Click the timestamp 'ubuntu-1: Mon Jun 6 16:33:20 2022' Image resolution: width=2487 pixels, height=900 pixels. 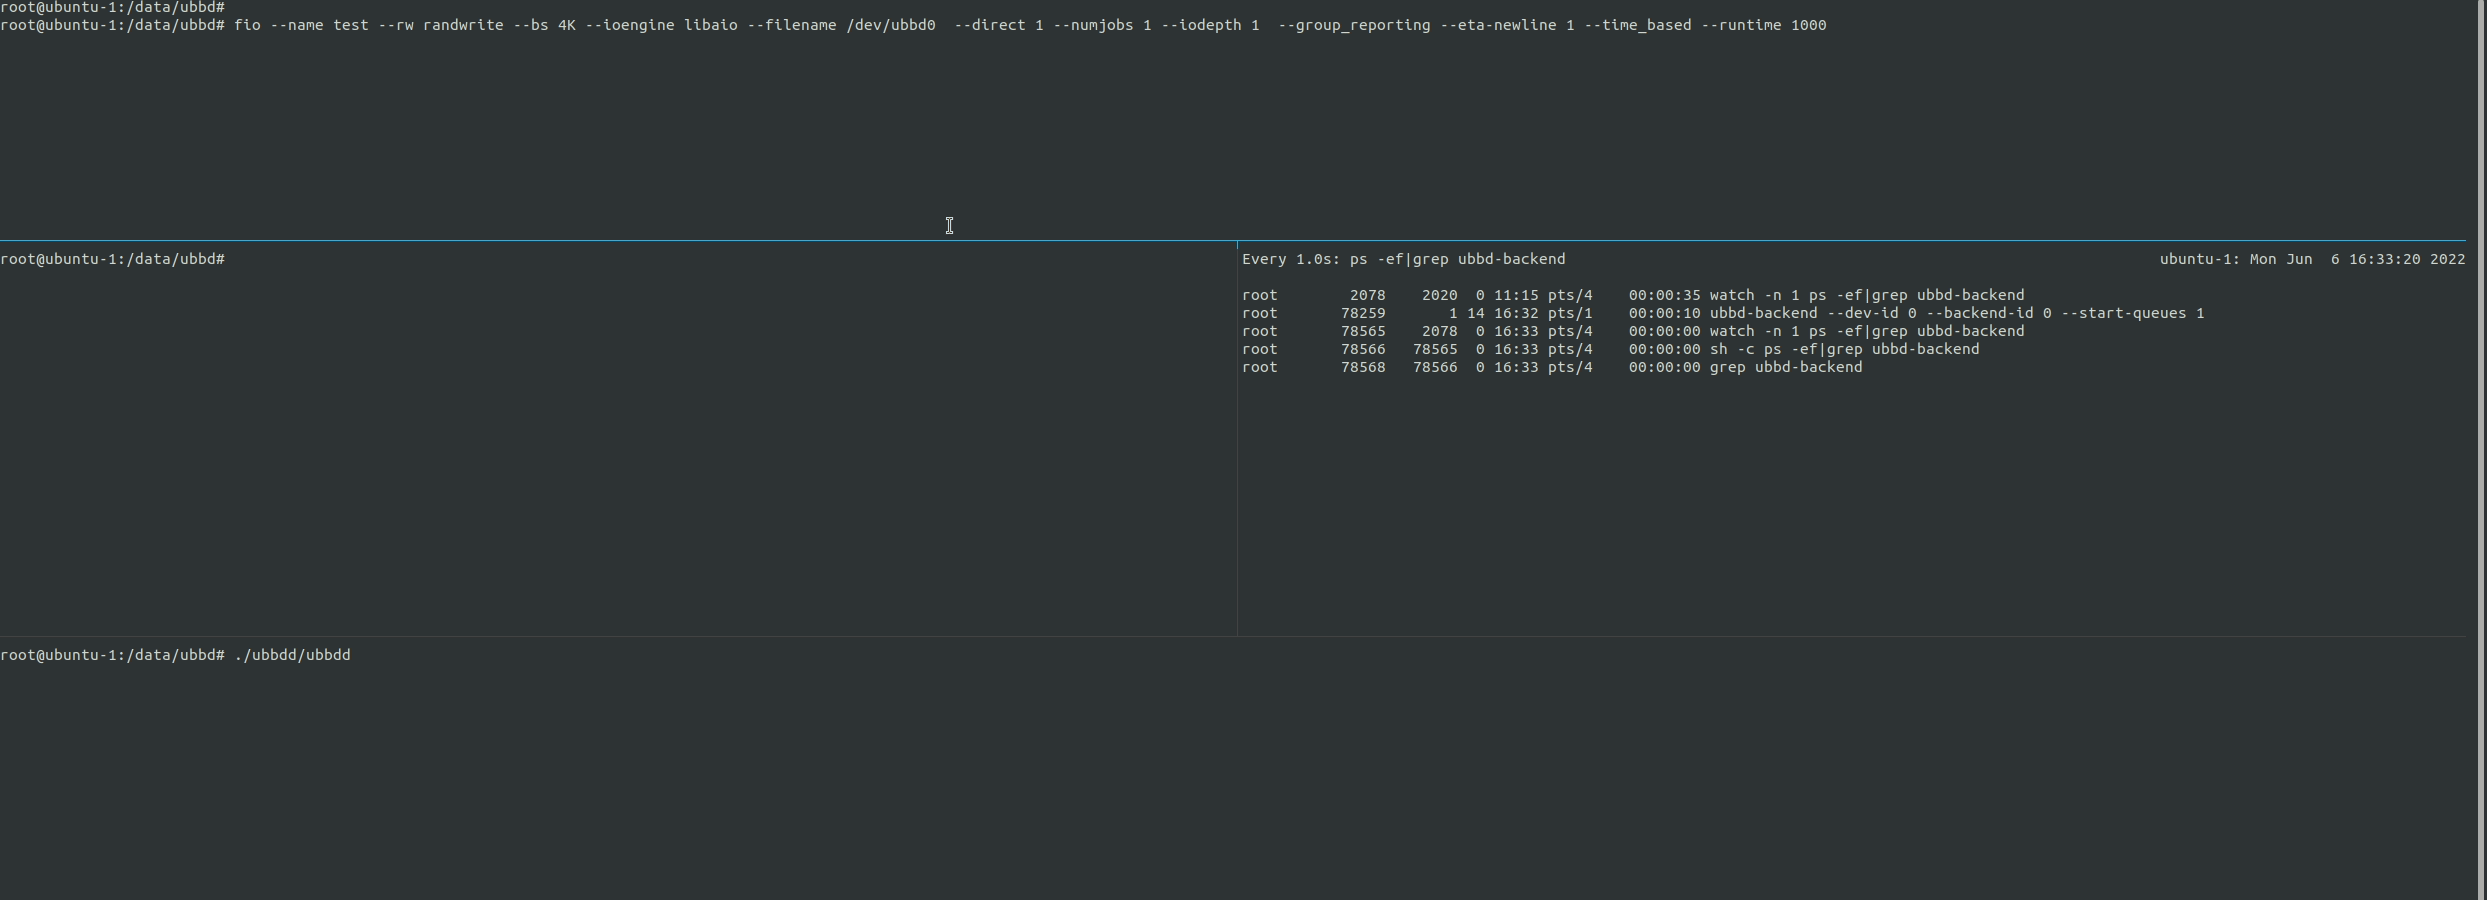click(2312, 259)
